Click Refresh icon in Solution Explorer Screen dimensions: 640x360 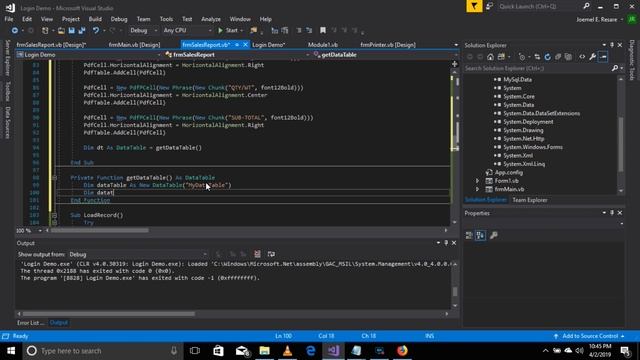547,57
